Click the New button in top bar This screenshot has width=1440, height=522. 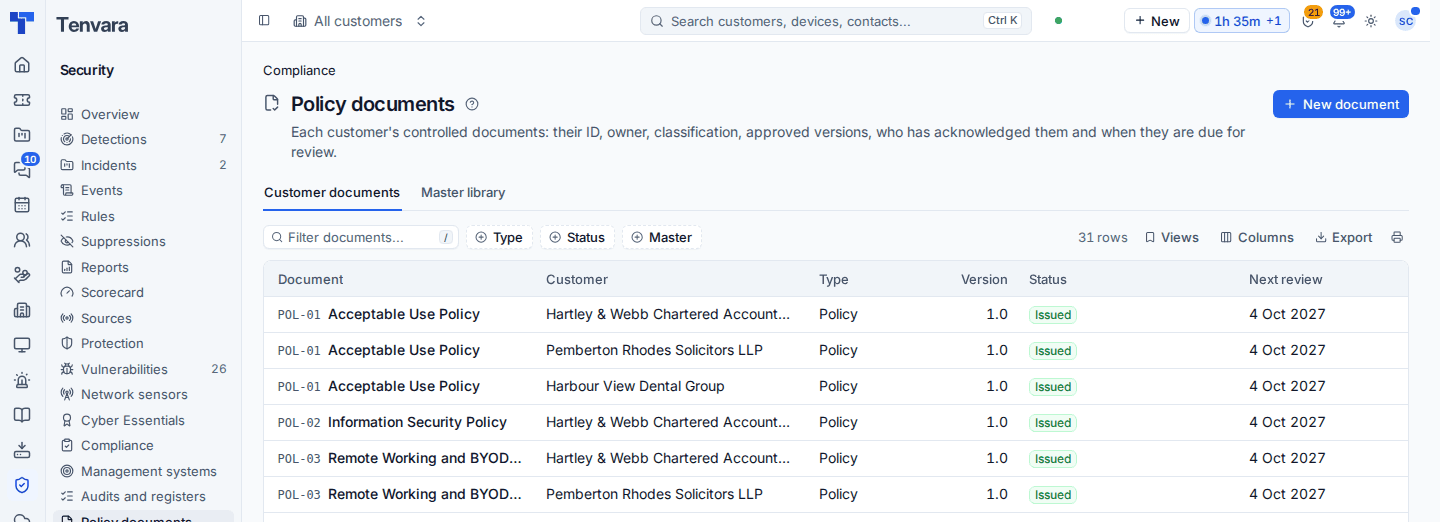[x=1157, y=21]
